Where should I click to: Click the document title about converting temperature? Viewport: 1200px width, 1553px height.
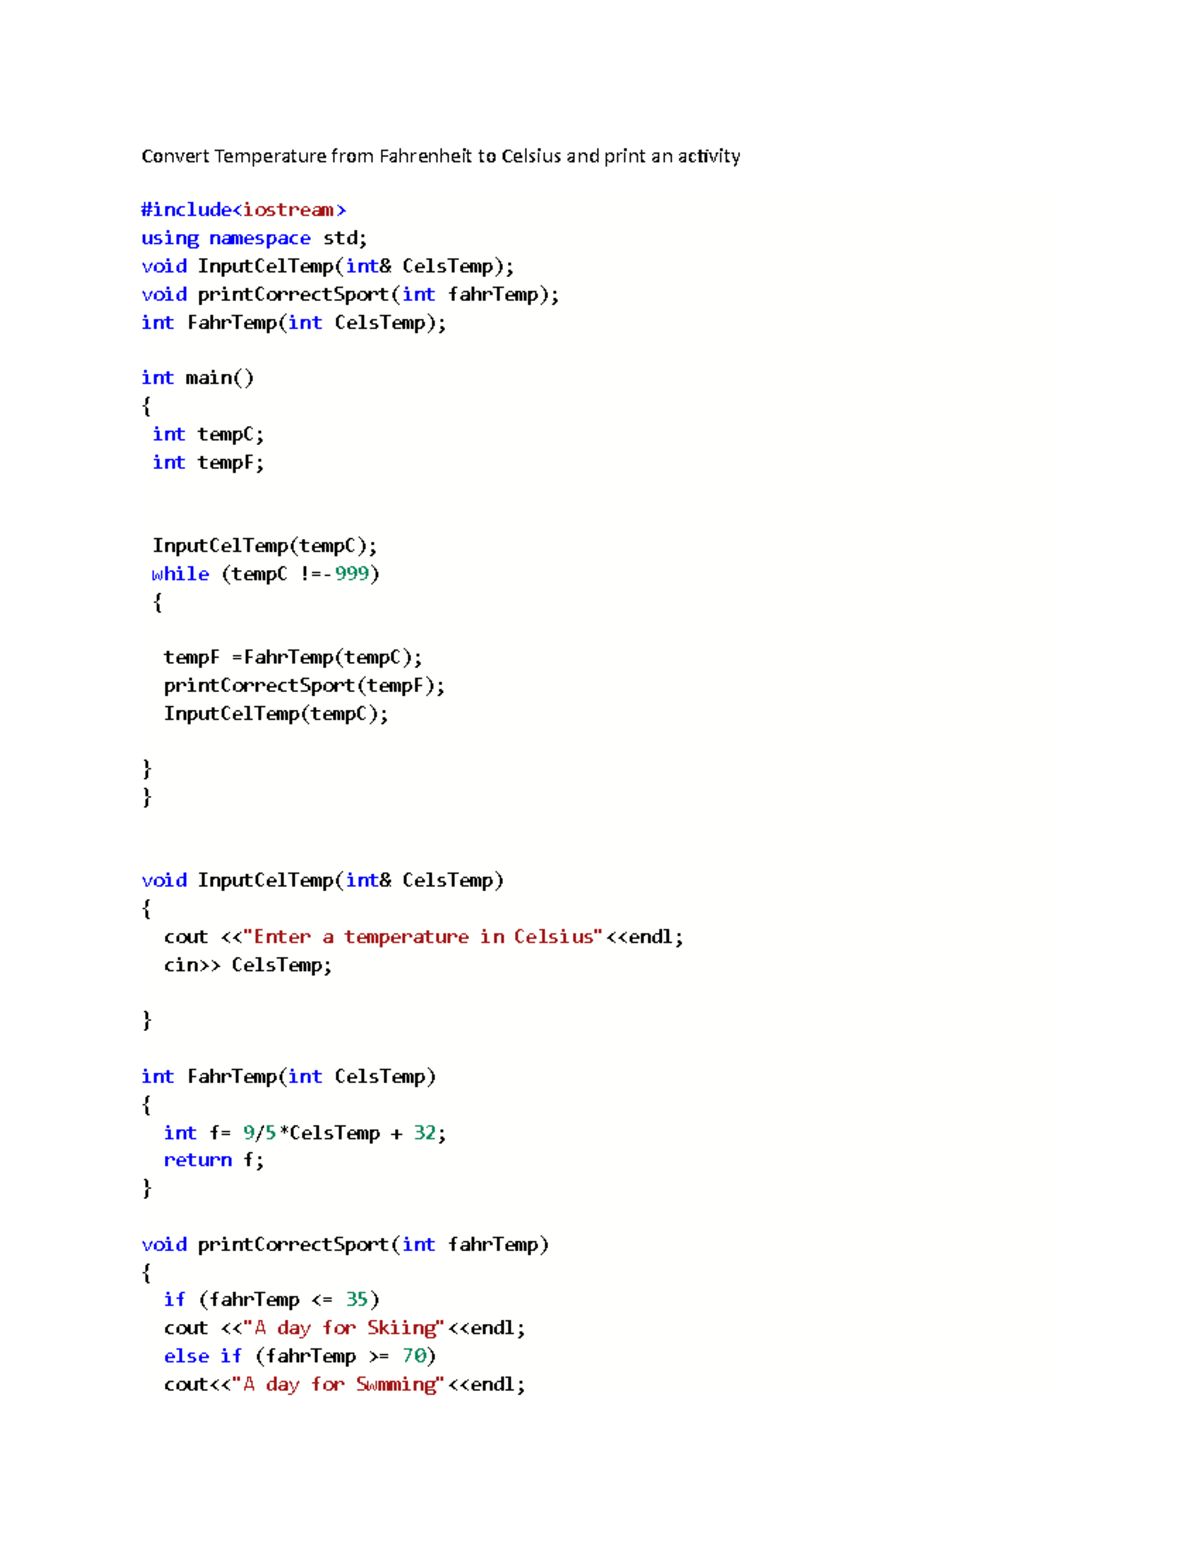441,156
